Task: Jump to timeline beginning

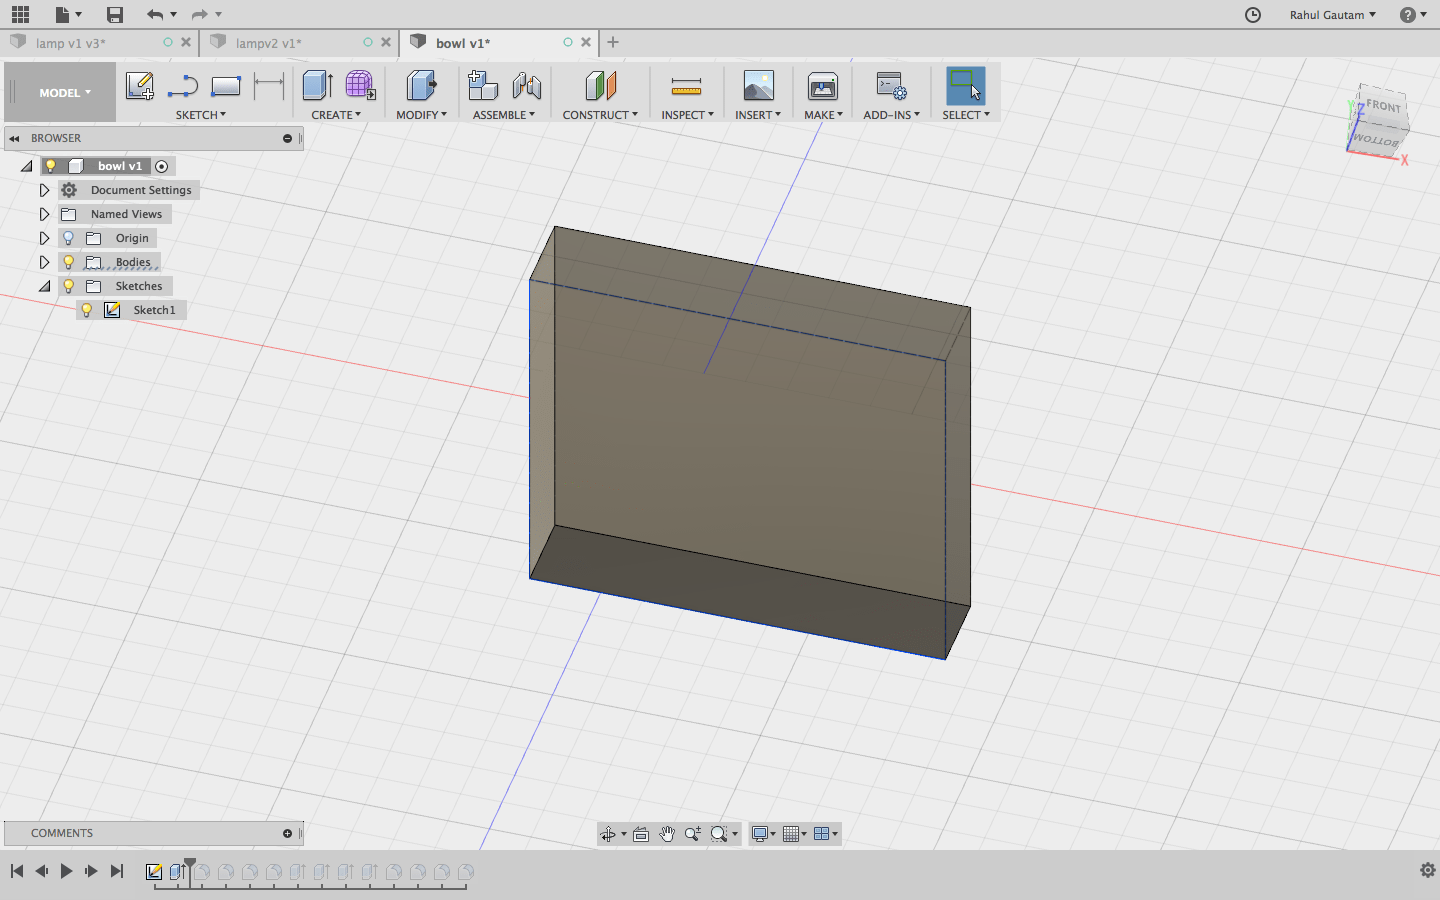Action: (x=17, y=871)
